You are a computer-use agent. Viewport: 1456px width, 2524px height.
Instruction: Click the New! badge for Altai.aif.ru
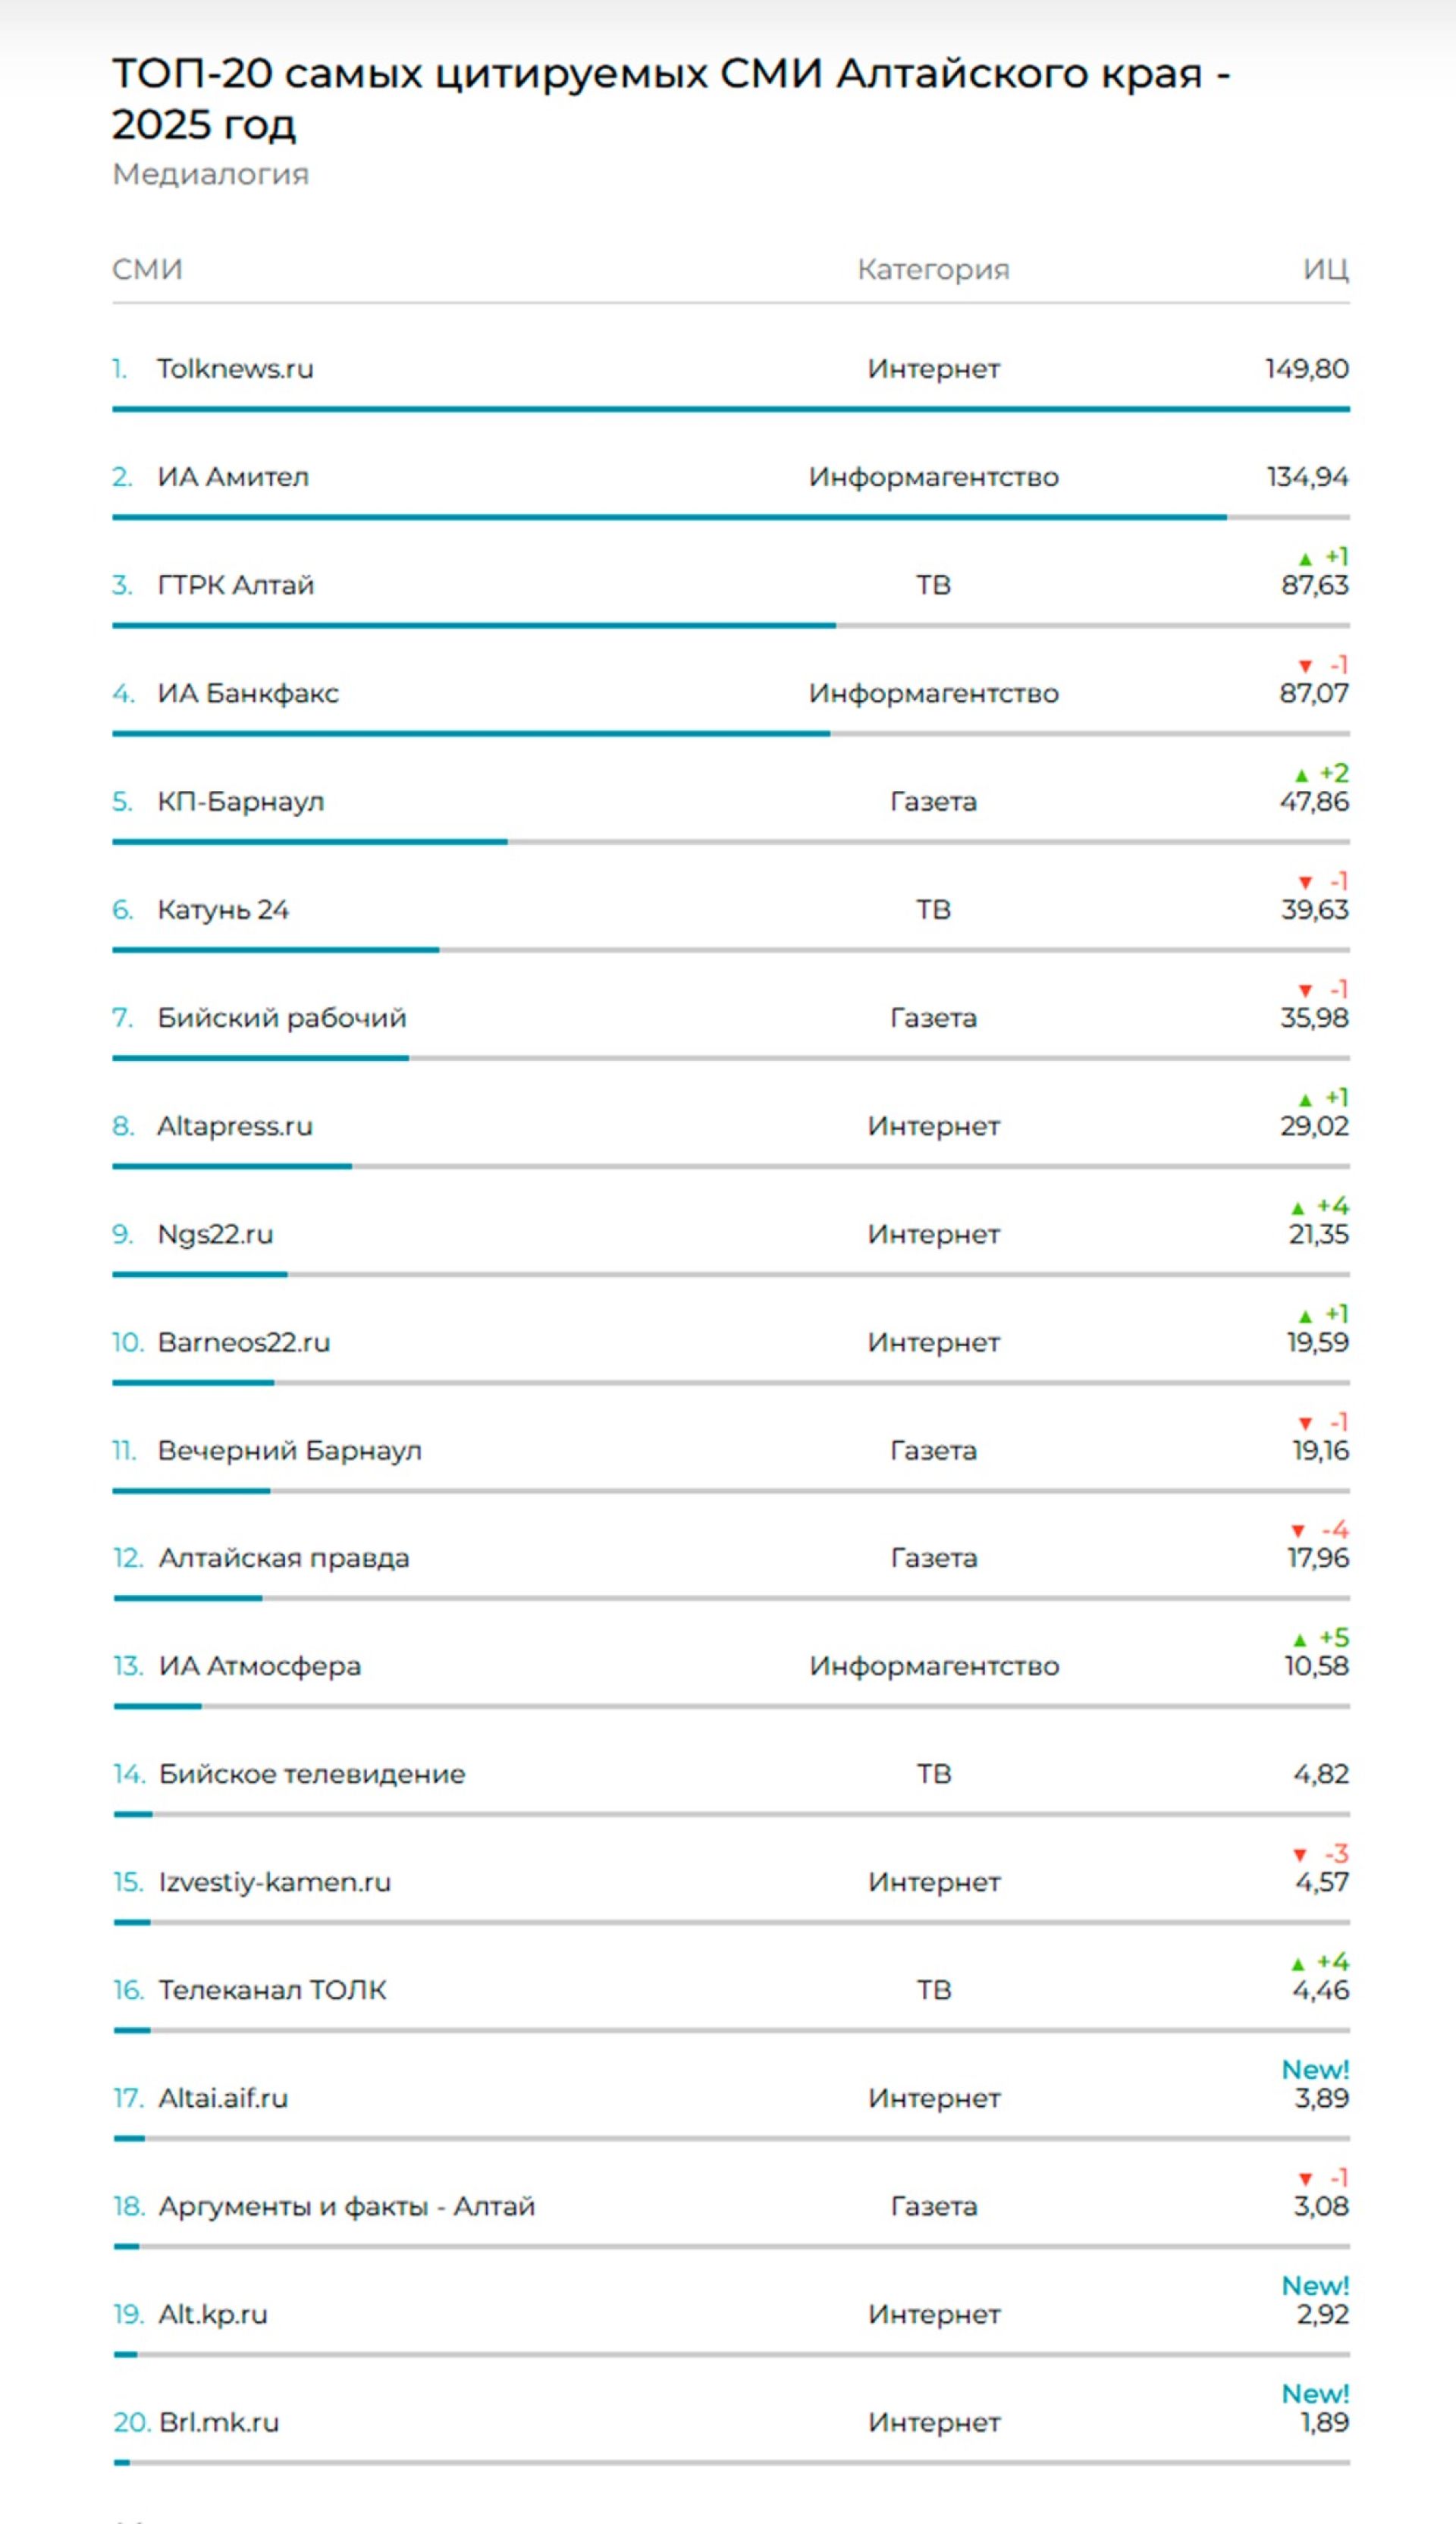click(1315, 2070)
